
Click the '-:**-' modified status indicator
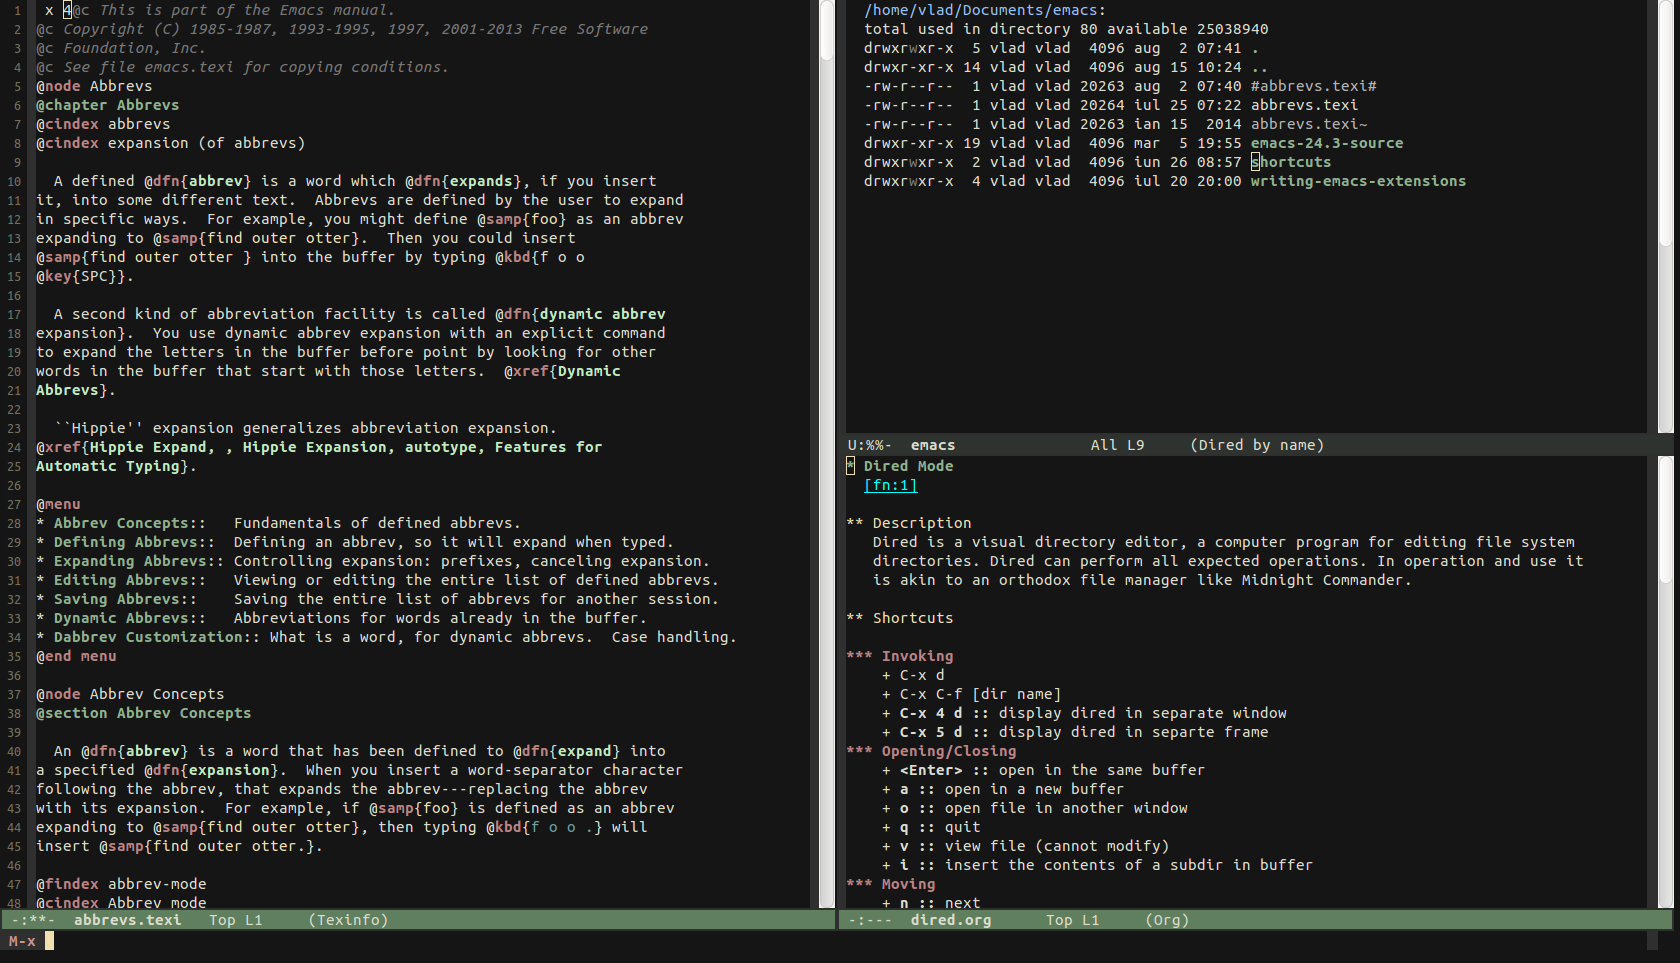tap(32, 920)
